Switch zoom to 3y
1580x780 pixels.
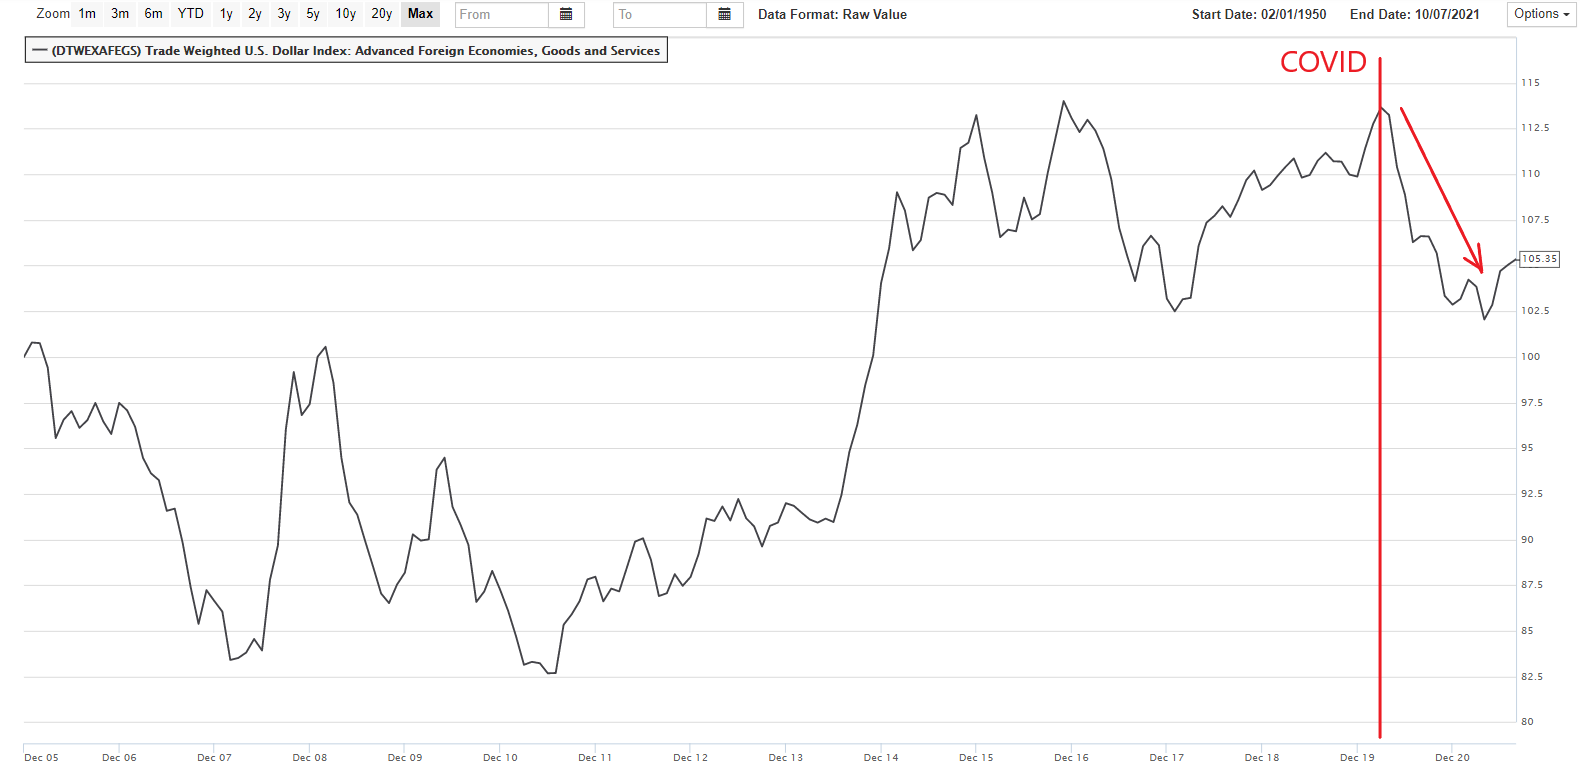[284, 14]
